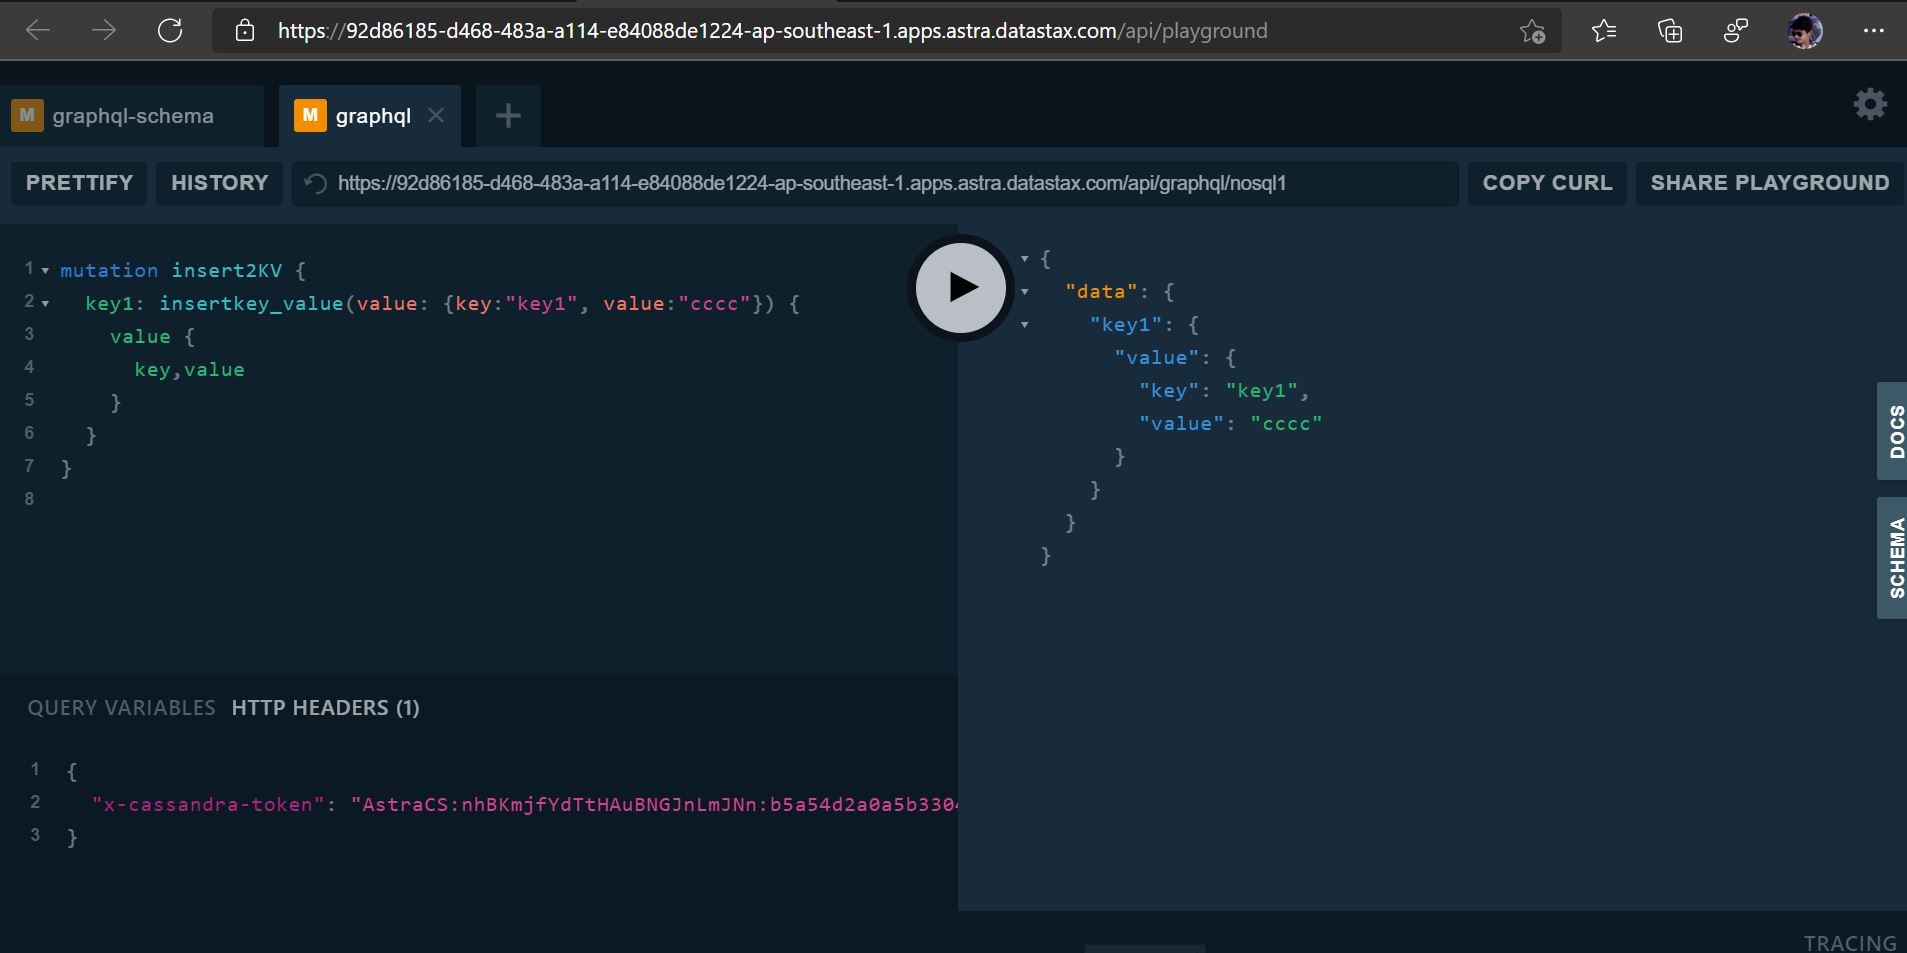Click the site permissions lock icon
The height and width of the screenshot is (953, 1907).
click(247, 30)
